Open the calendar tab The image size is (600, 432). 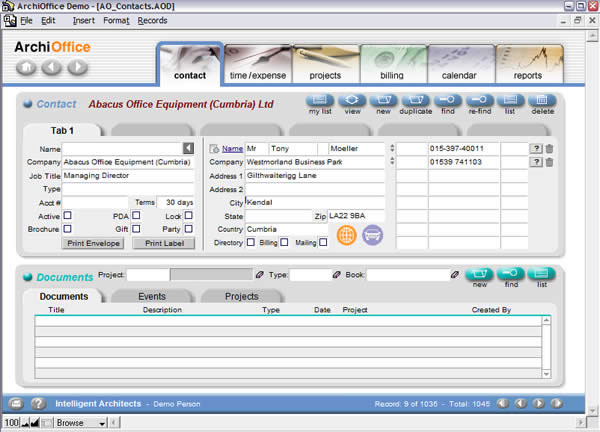coord(460,64)
